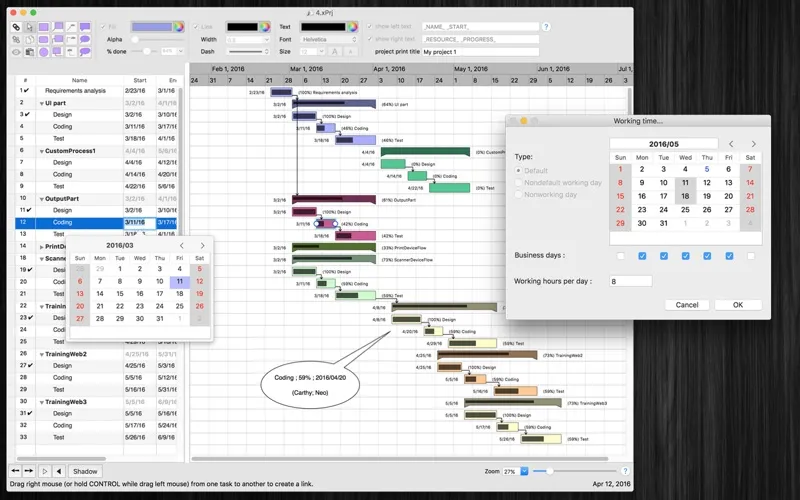Pick the square rectangle shape tool
800x500 pixels.
tap(43, 27)
